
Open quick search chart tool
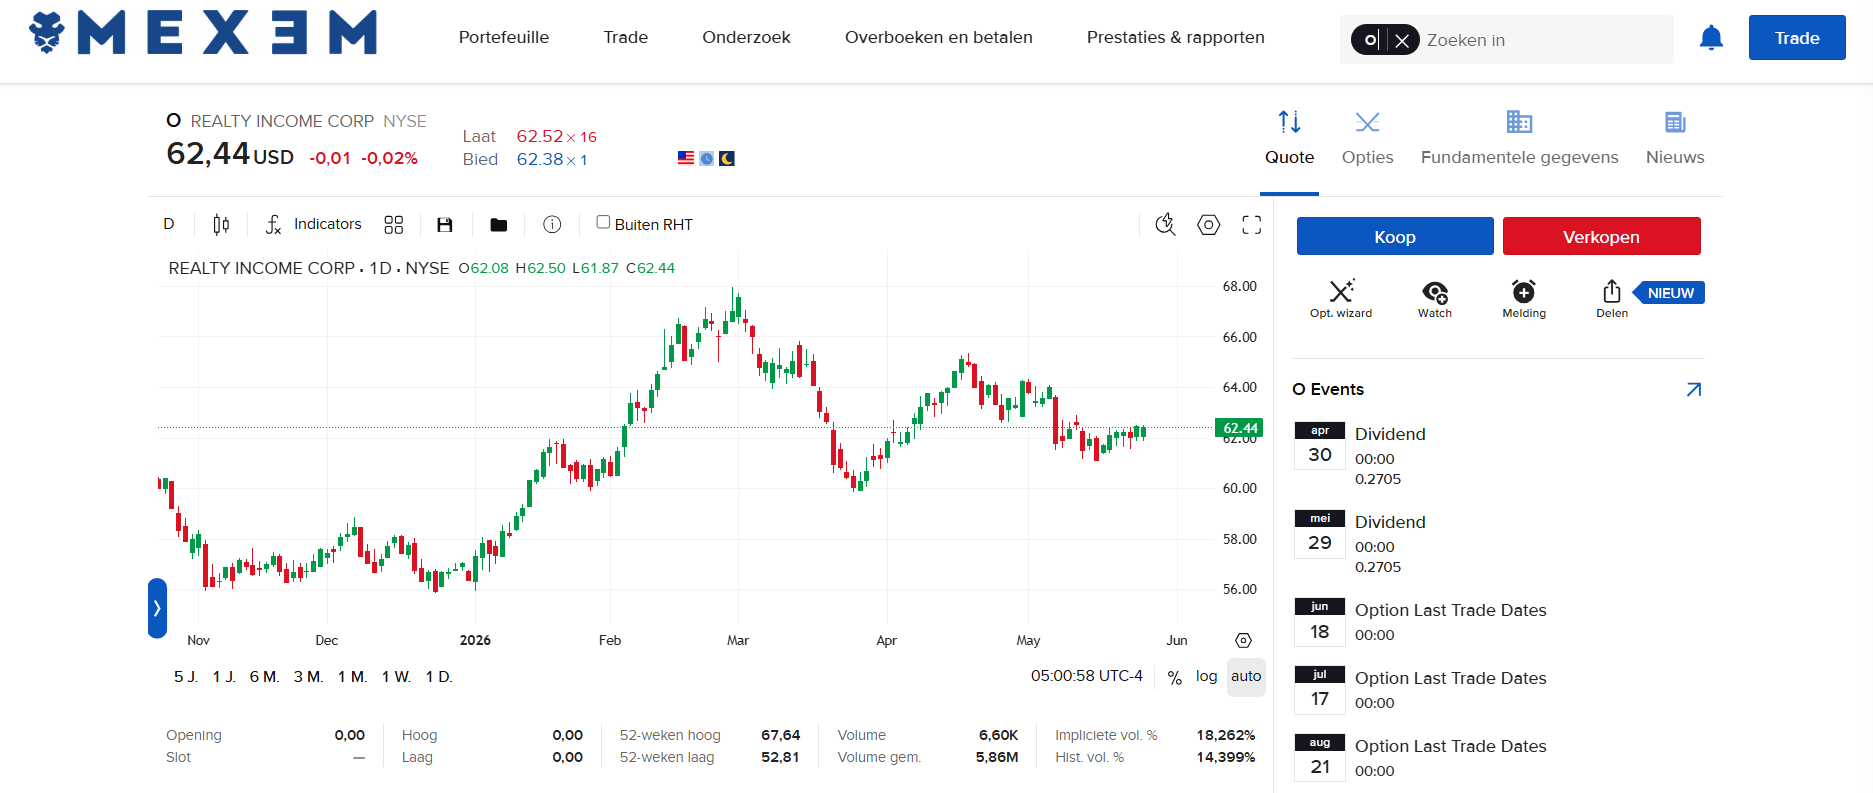[1165, 224]
